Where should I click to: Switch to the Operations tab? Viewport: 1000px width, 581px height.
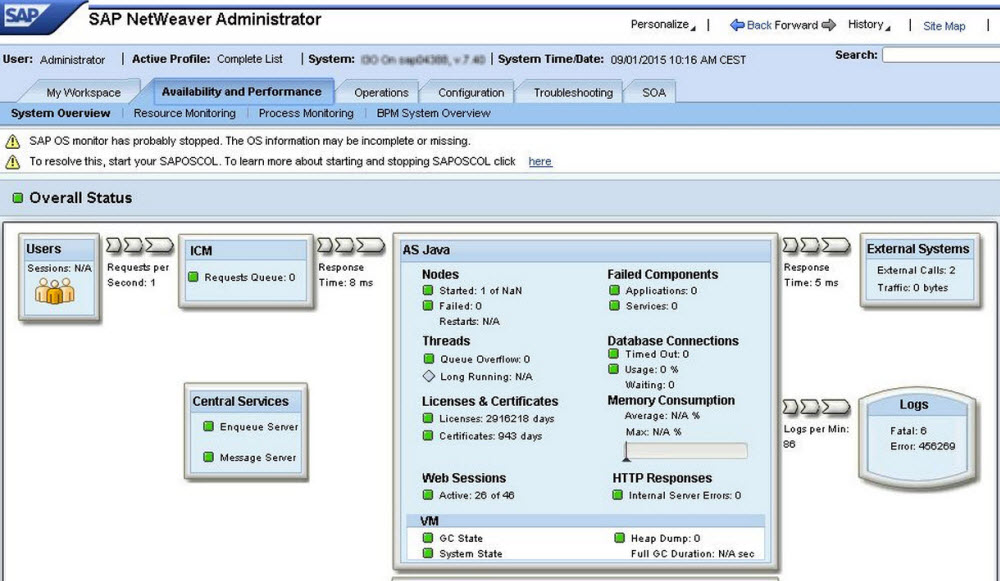381,92
